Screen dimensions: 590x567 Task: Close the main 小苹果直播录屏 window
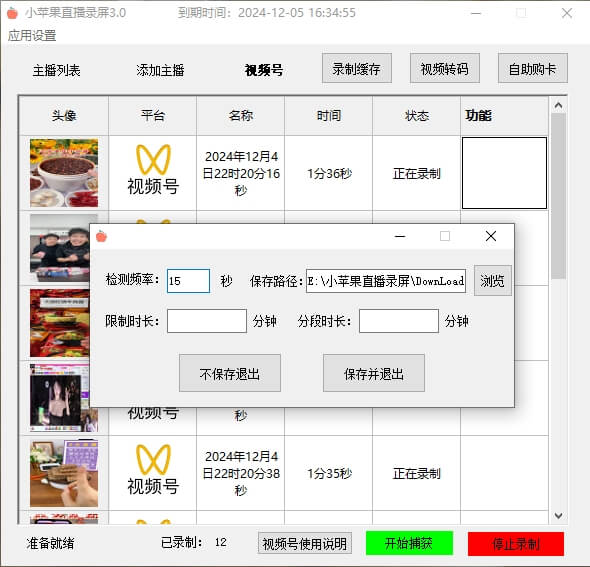(567, 13)
